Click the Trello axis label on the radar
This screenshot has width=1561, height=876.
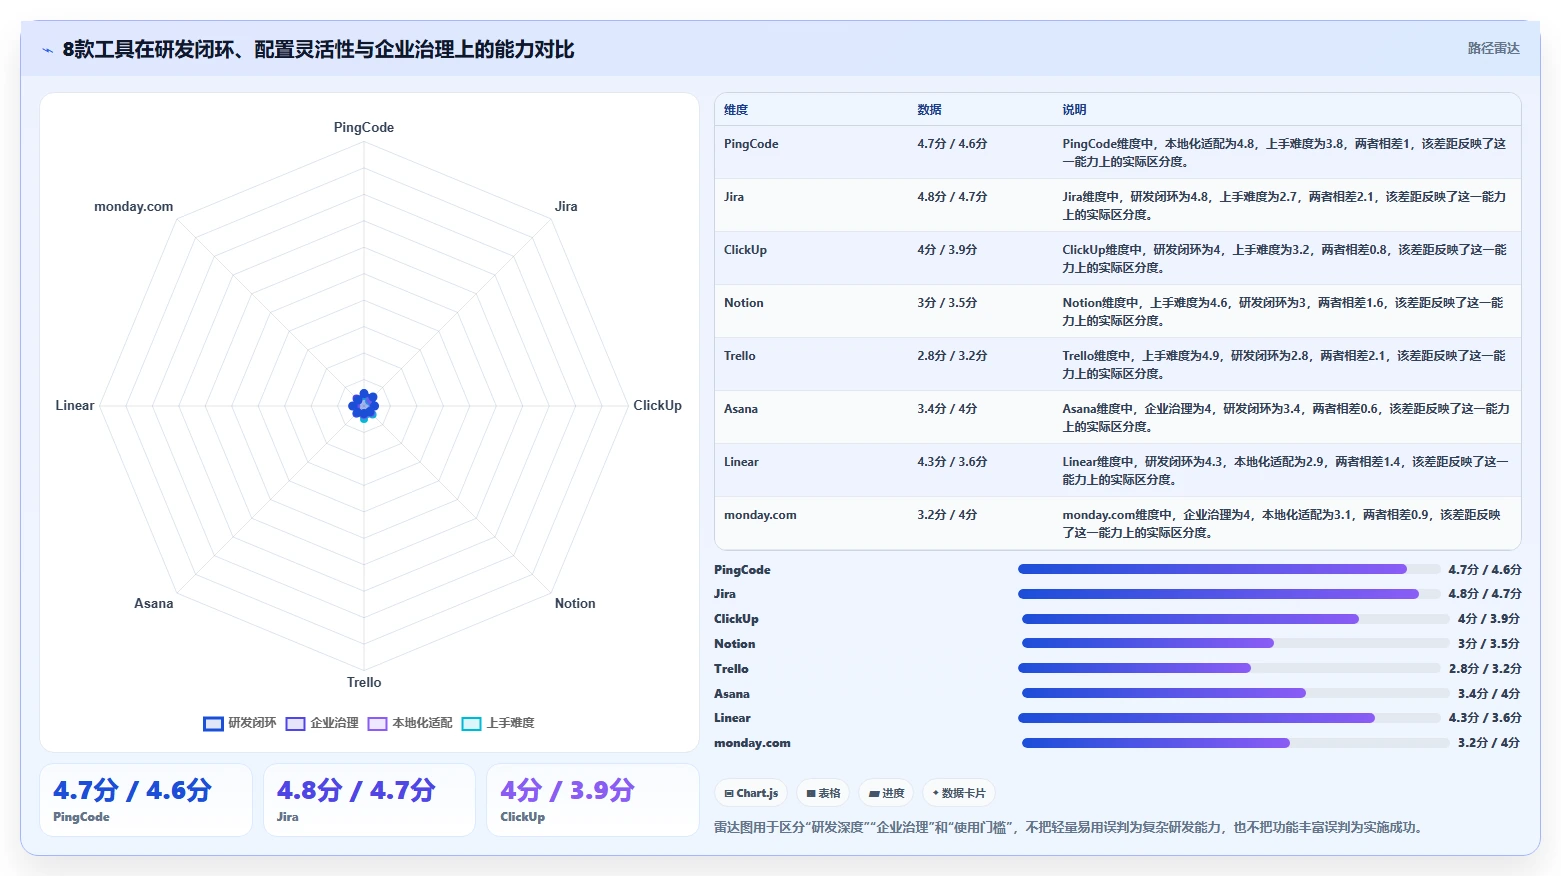coord(364,683)
